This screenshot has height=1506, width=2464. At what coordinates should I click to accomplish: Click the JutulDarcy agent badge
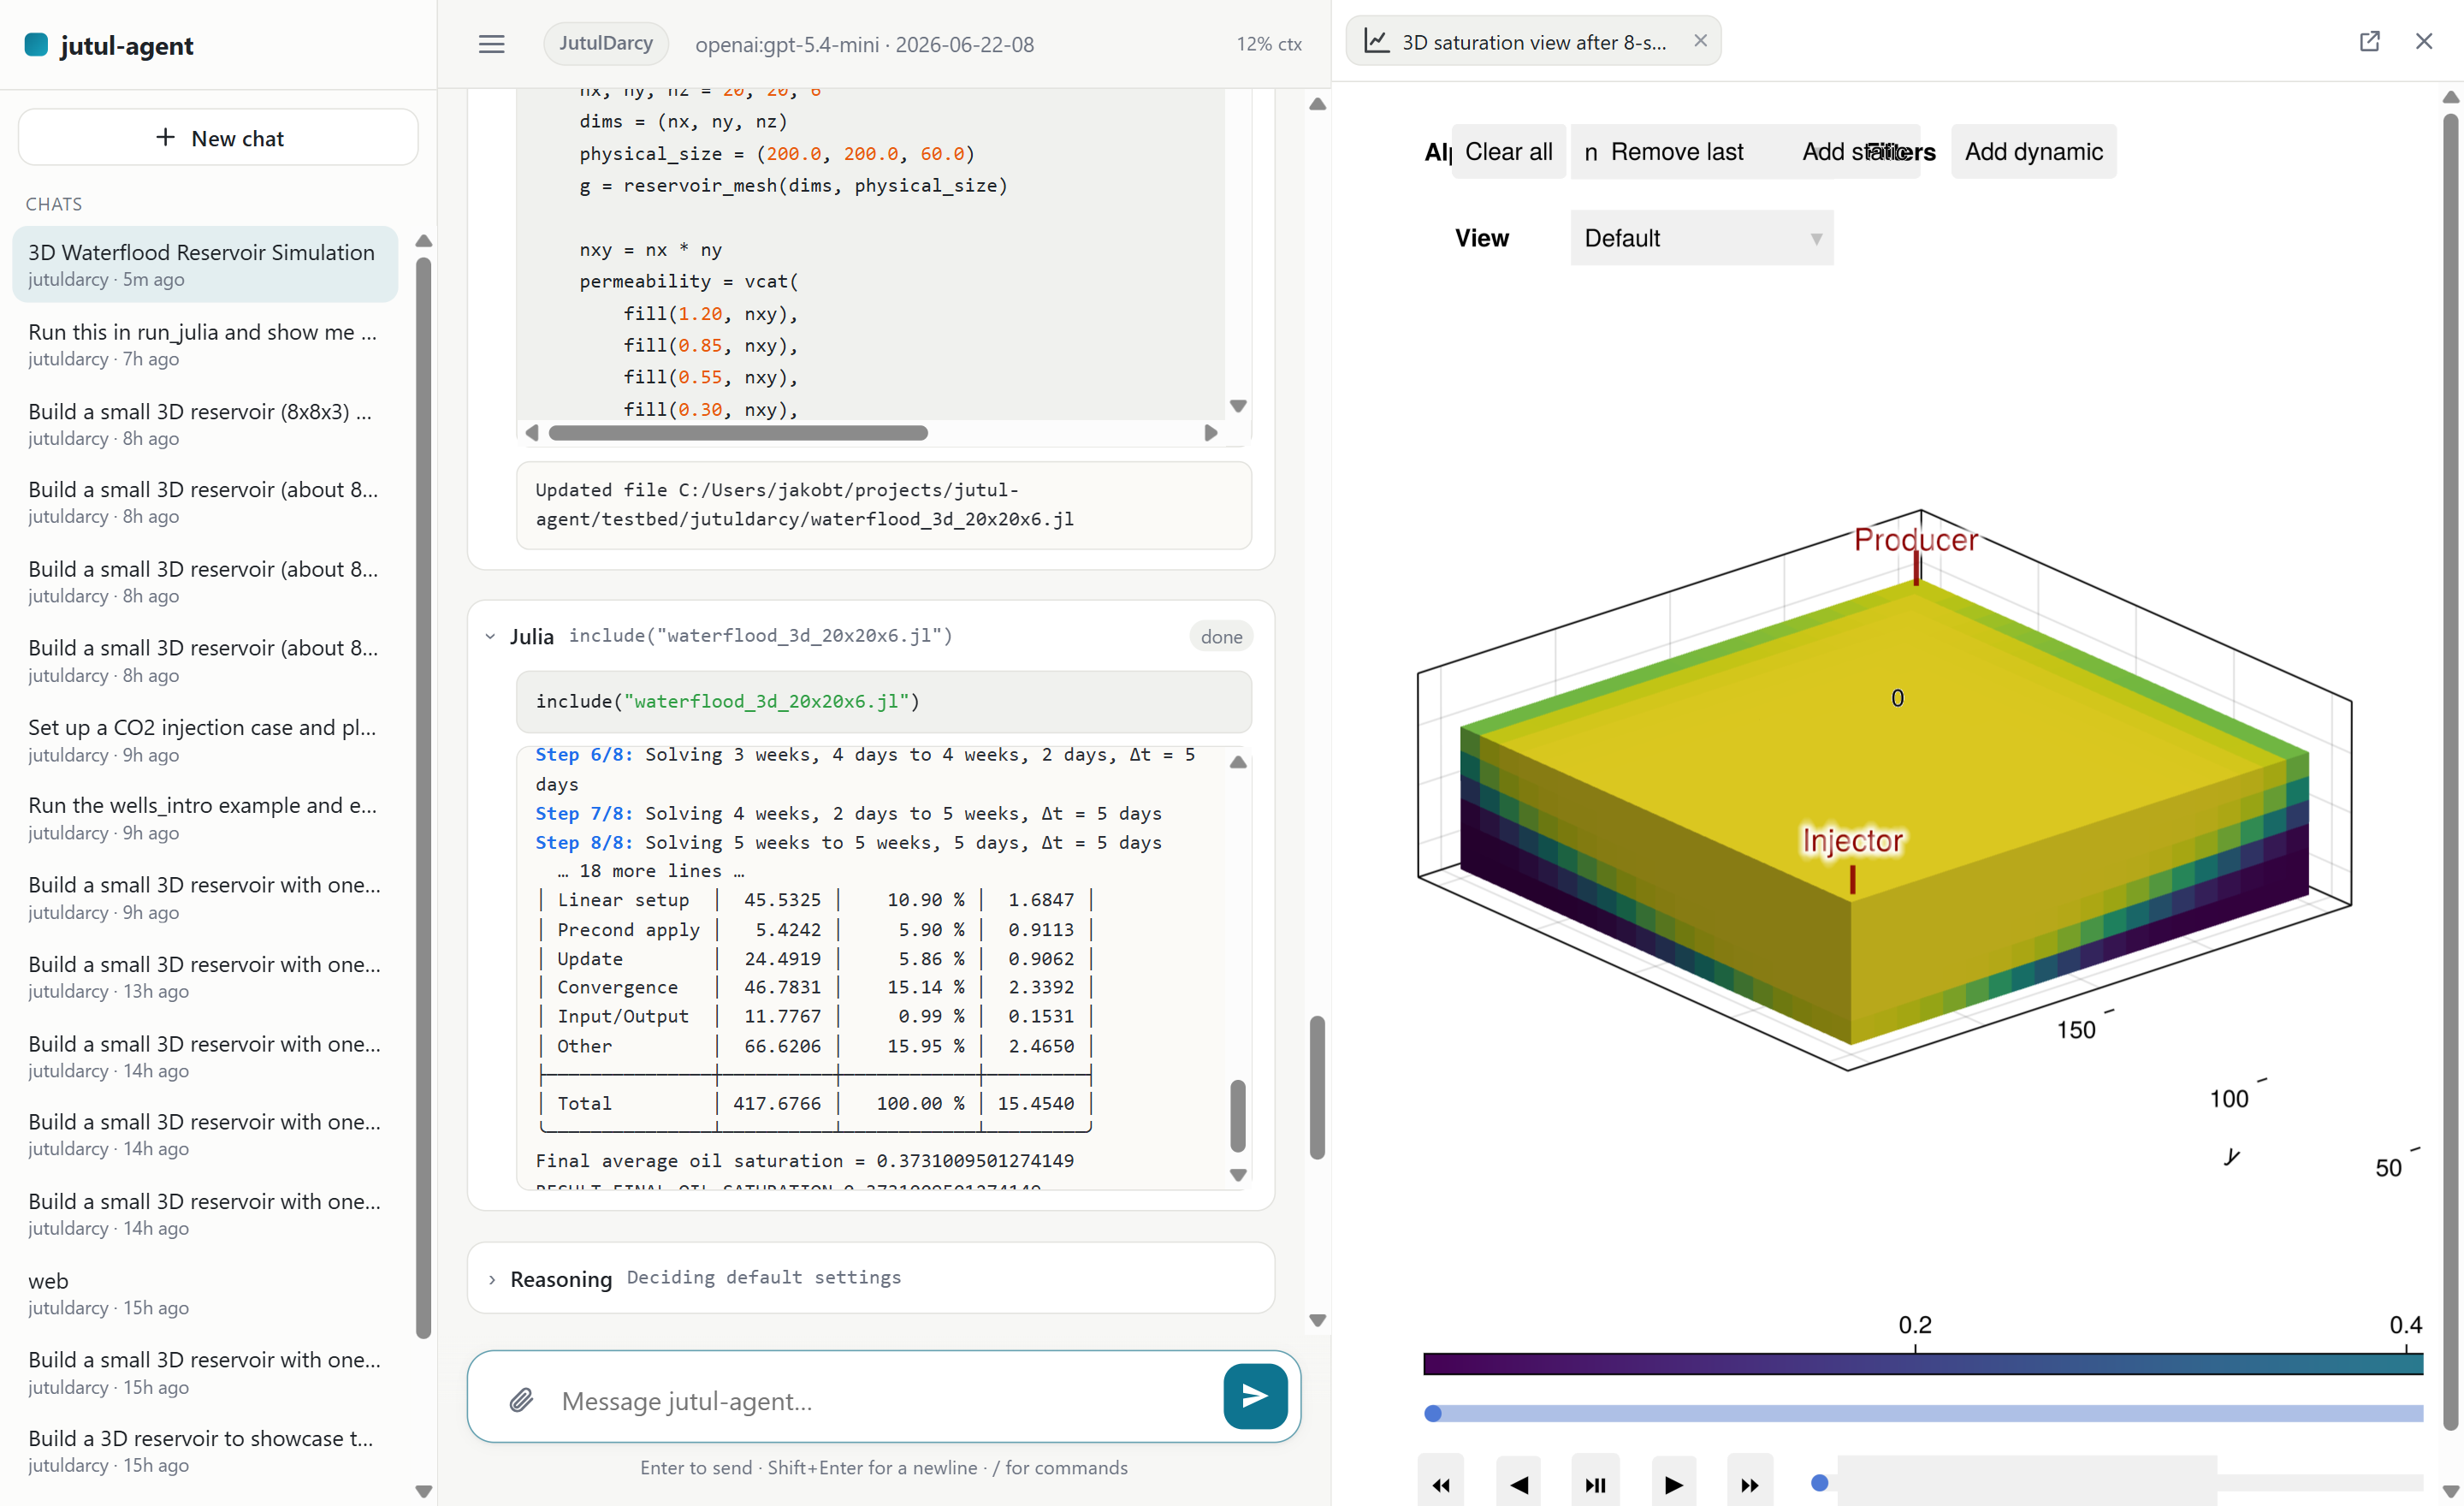point(606,43)
